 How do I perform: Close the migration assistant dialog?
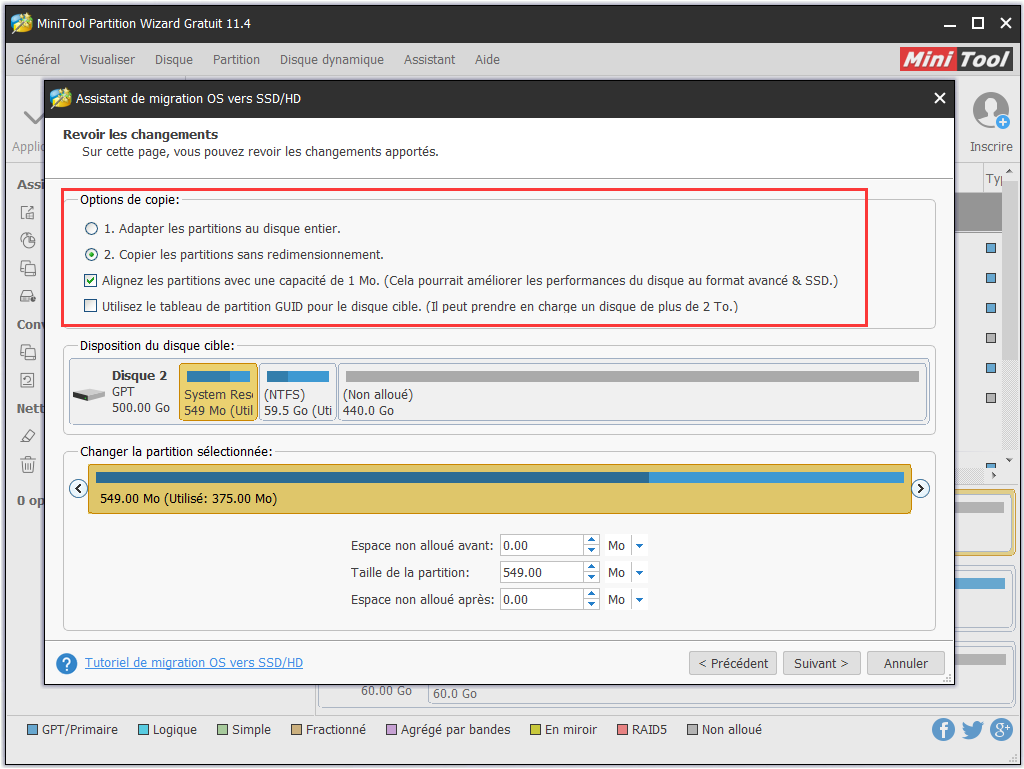[939, 99]
